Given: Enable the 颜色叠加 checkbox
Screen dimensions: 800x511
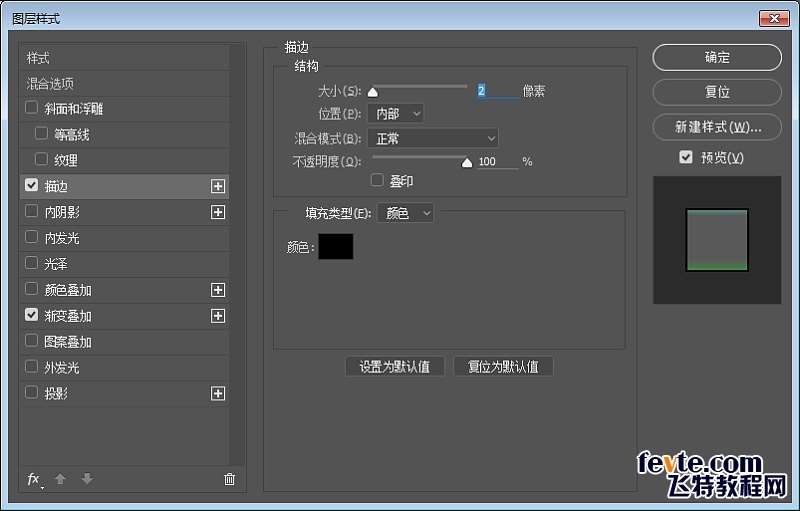Looking at the screenshot, I should tap(32, 289).
